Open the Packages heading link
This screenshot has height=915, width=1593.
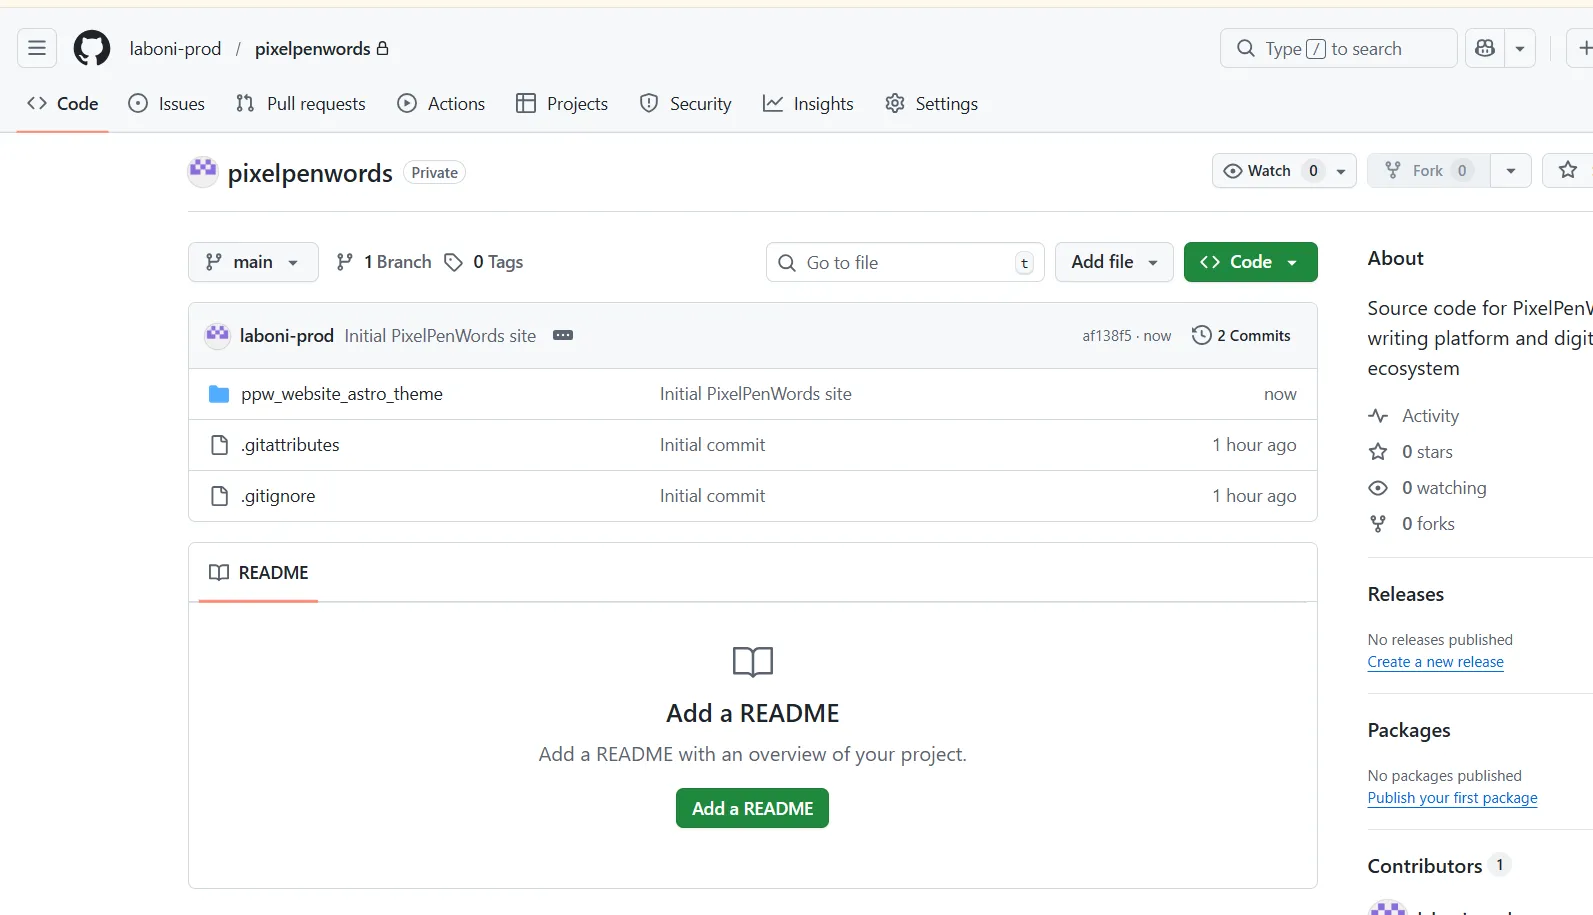(x=1409, y=730)
